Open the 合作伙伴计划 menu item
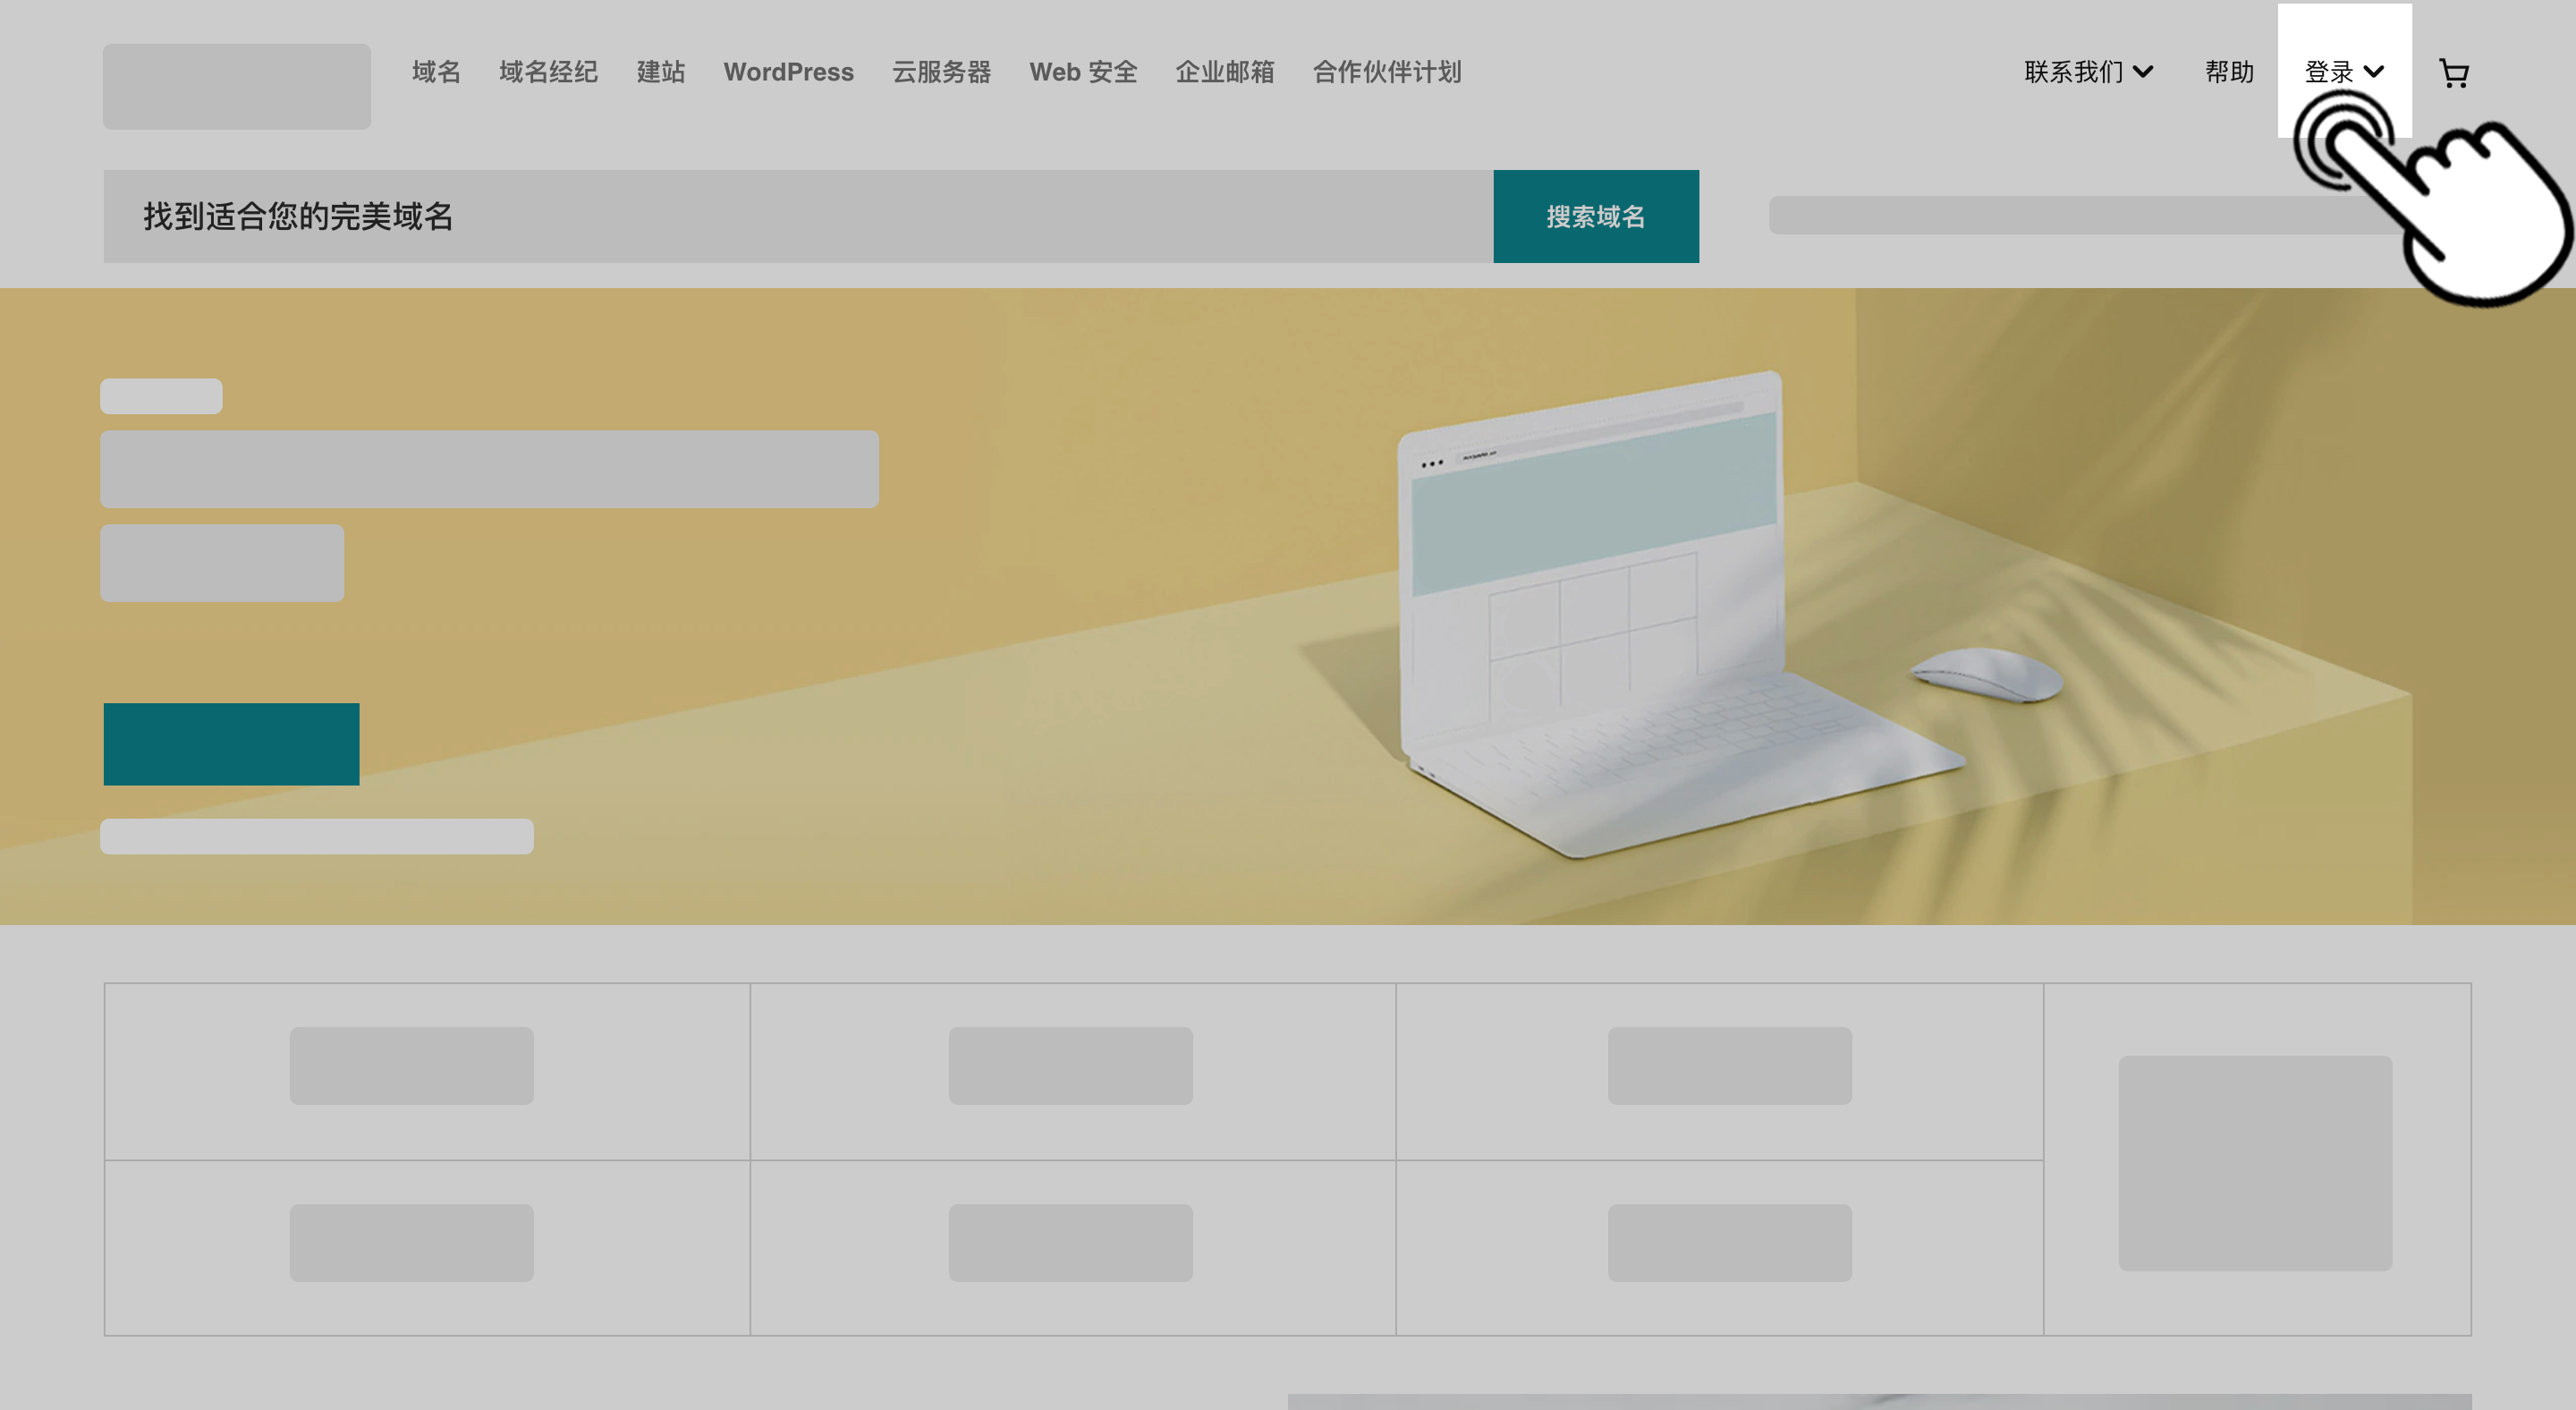This screenshot has height=1410, width=2576. click(1386, 72)
